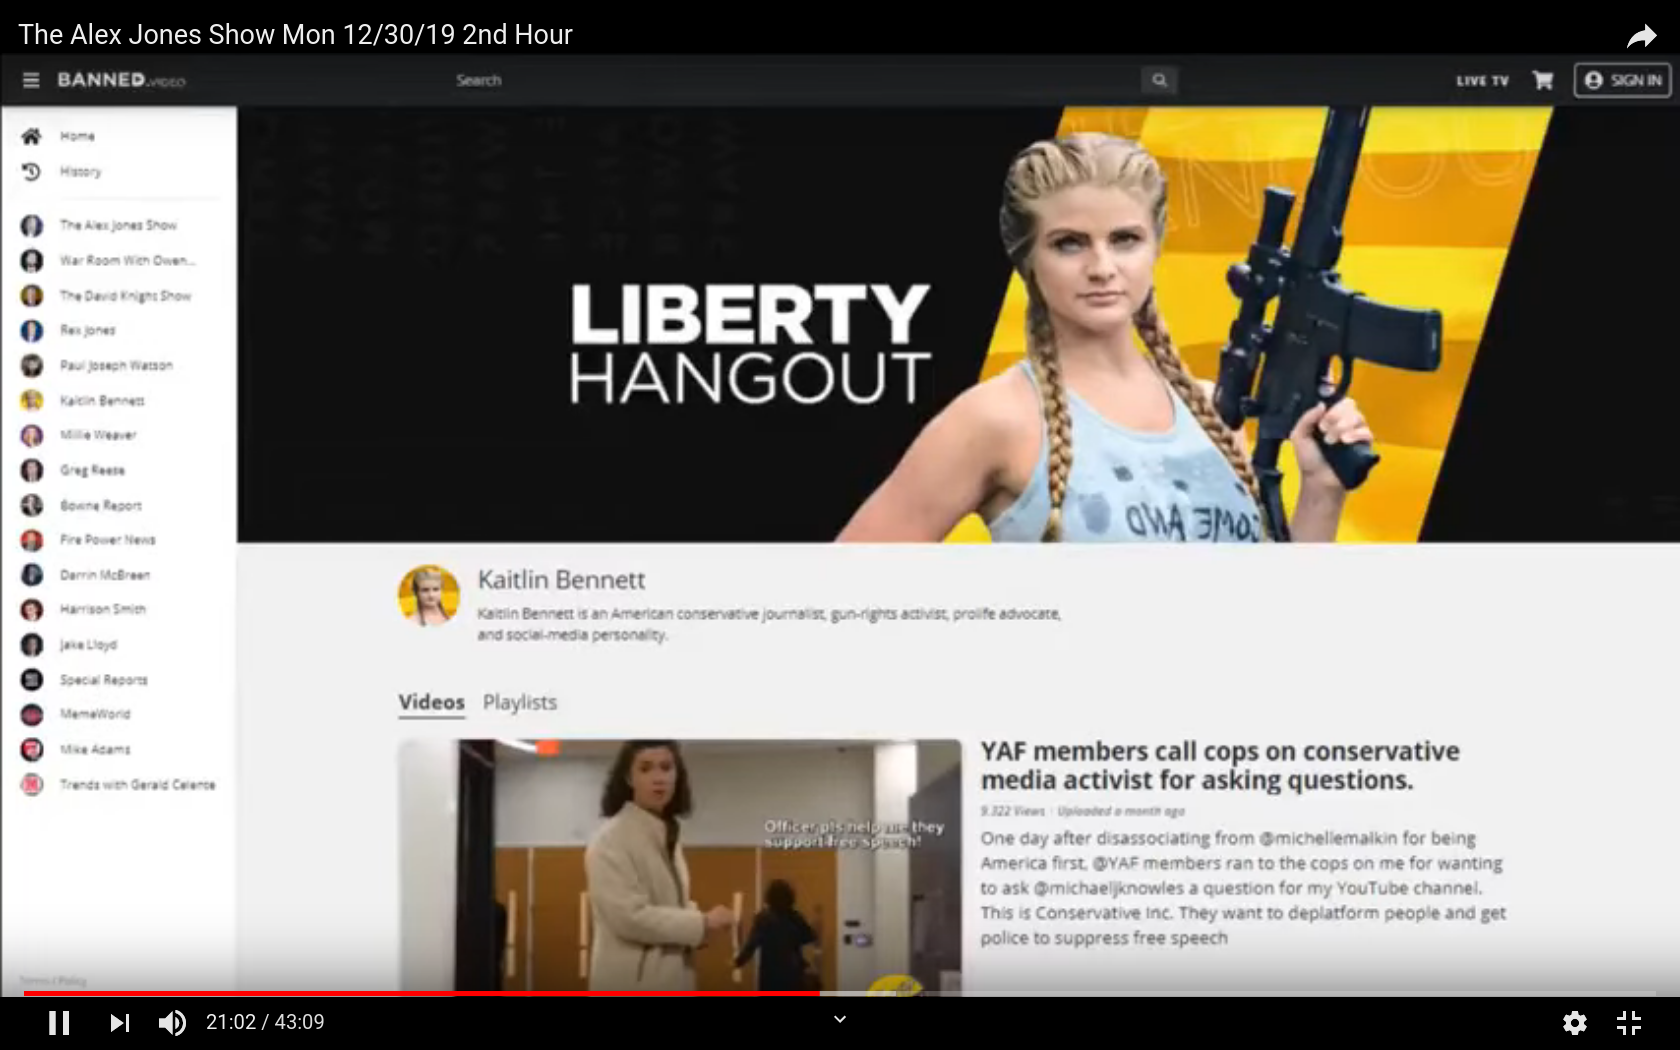Click the search magnifier button
Image resolution: width=1680 pixels, height=1050 pixels.
point(1159,80)
